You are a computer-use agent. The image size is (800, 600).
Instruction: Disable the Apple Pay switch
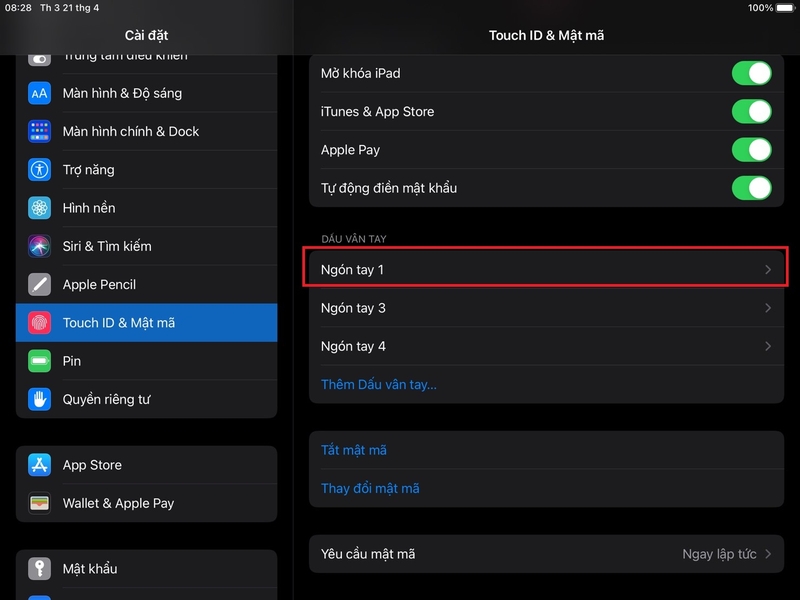tap(752, 150)
